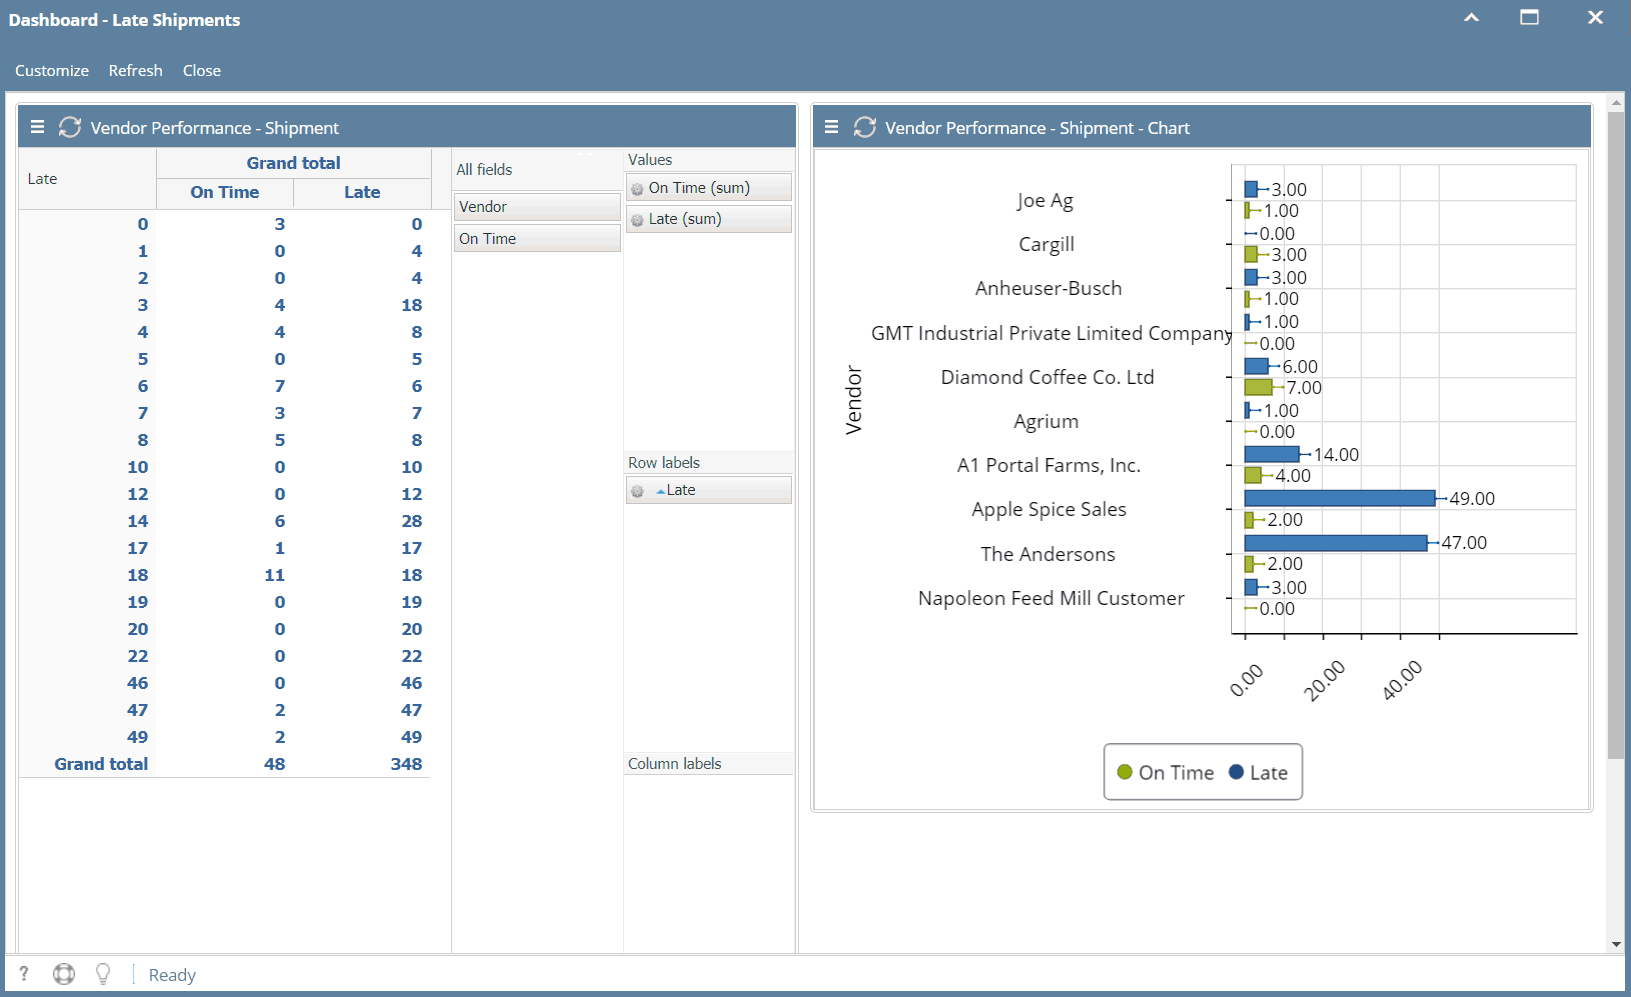The height and width of the screenshot is (997, 1631).
Task: Click row label 46 in the pivot table
Action: (138, 683)
